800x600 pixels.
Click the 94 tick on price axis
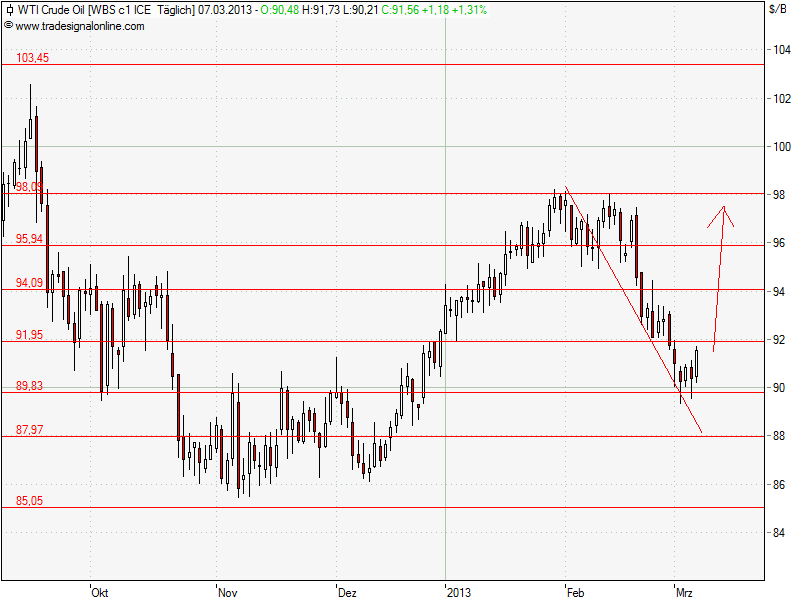point(779,291)
